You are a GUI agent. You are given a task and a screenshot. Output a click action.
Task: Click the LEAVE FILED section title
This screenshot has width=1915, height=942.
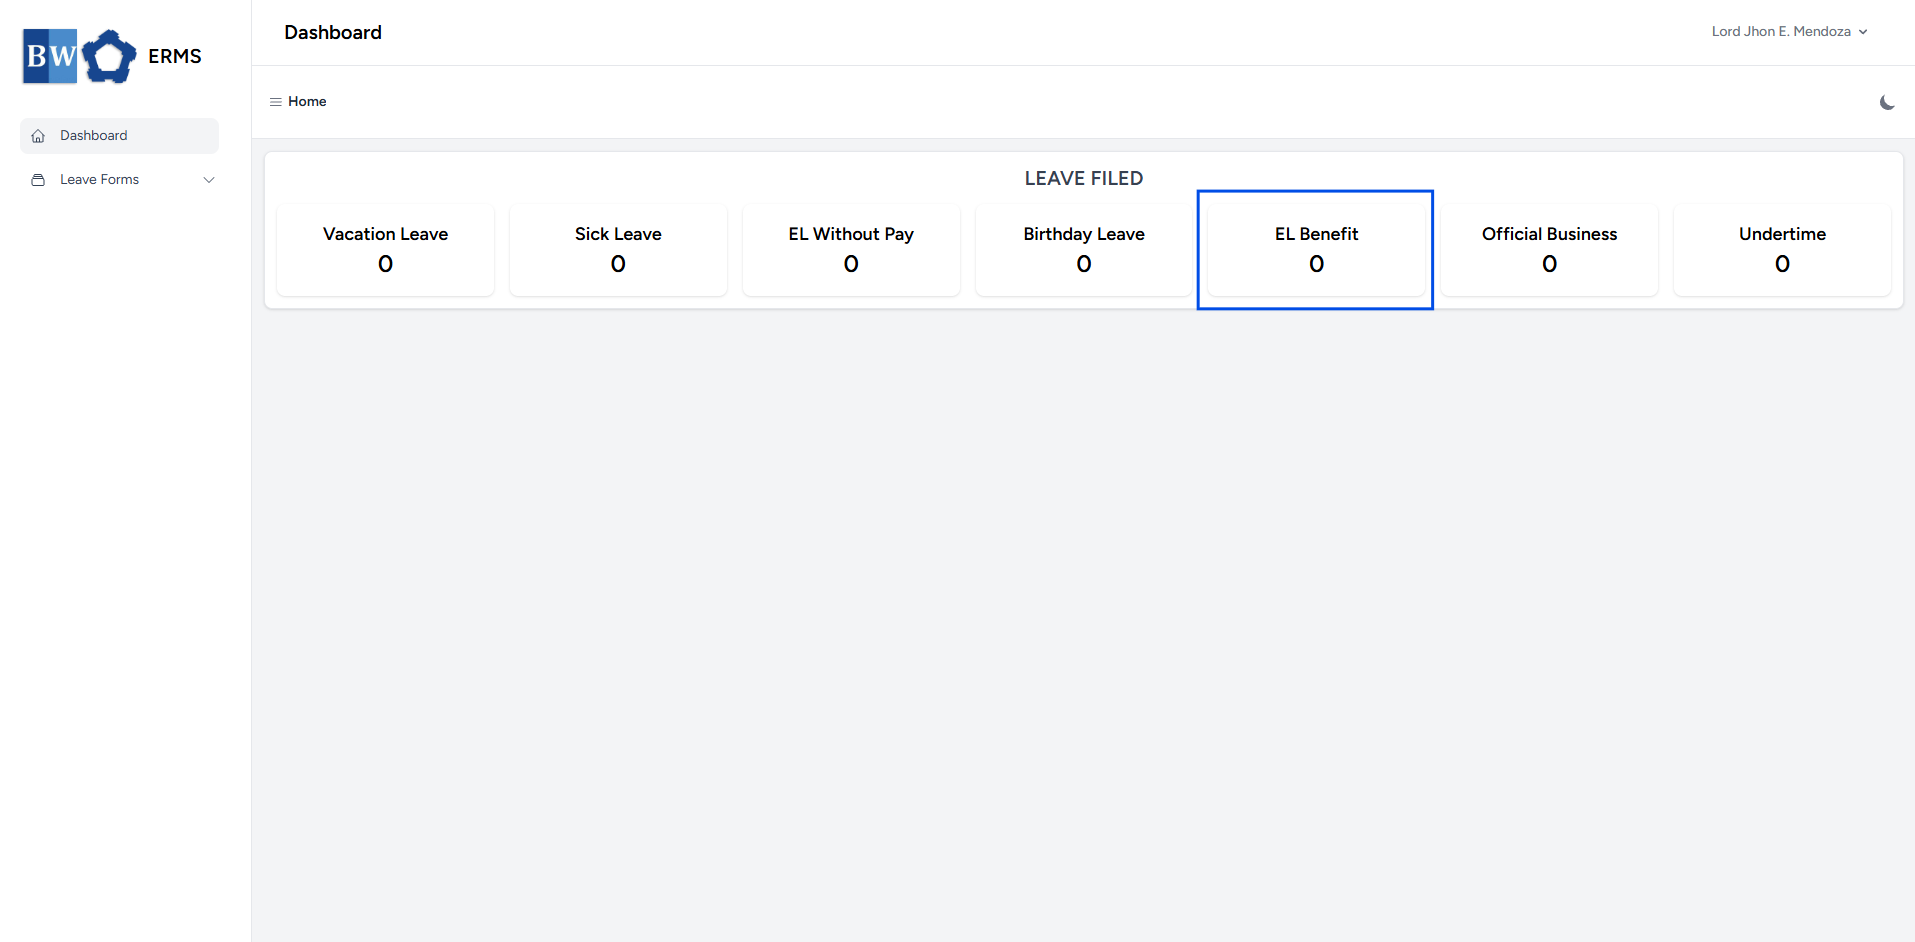1084,179
